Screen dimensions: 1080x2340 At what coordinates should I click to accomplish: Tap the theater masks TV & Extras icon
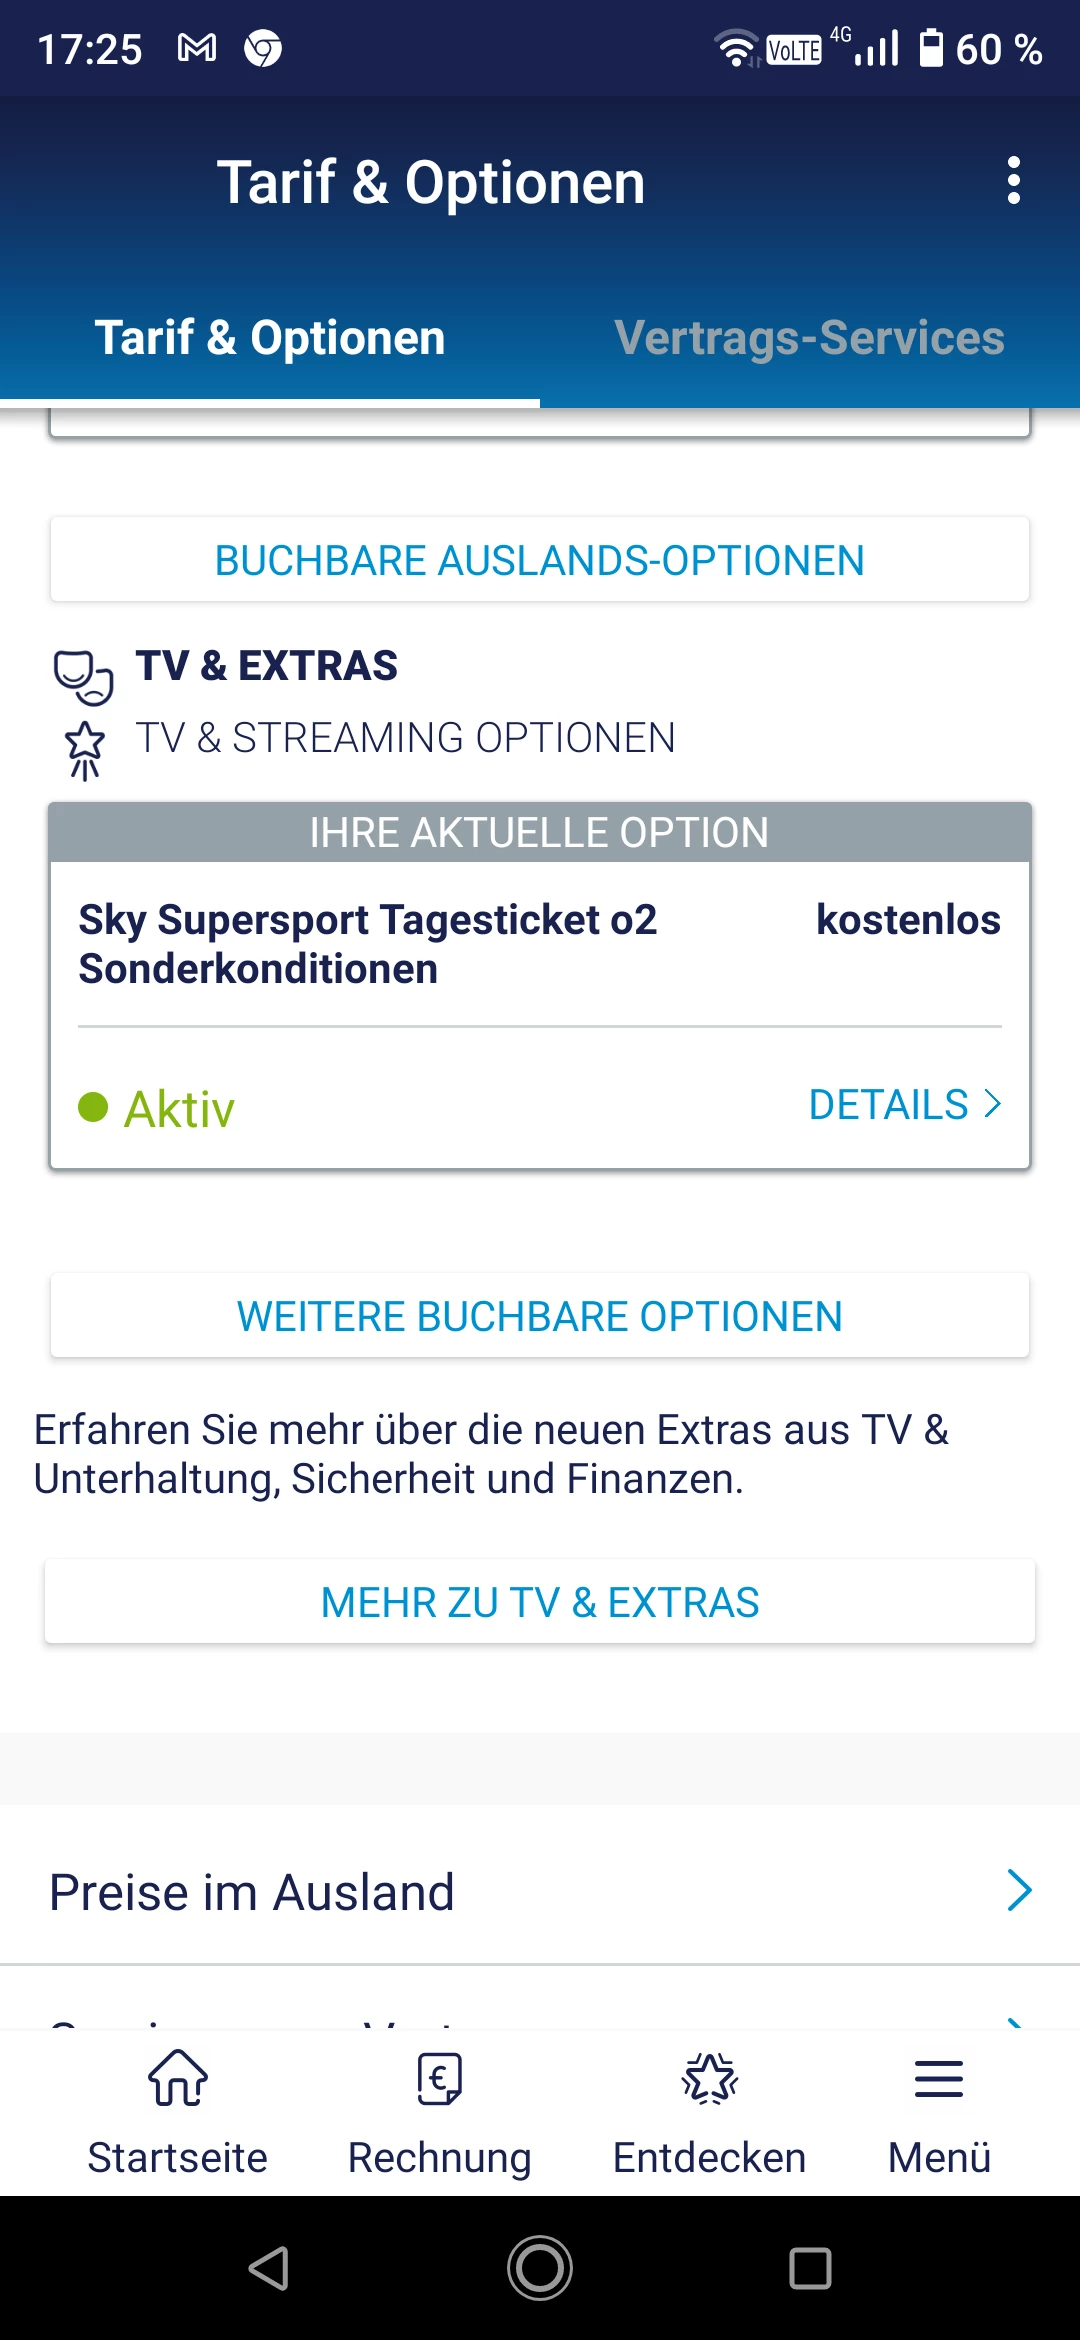[83, 676]
